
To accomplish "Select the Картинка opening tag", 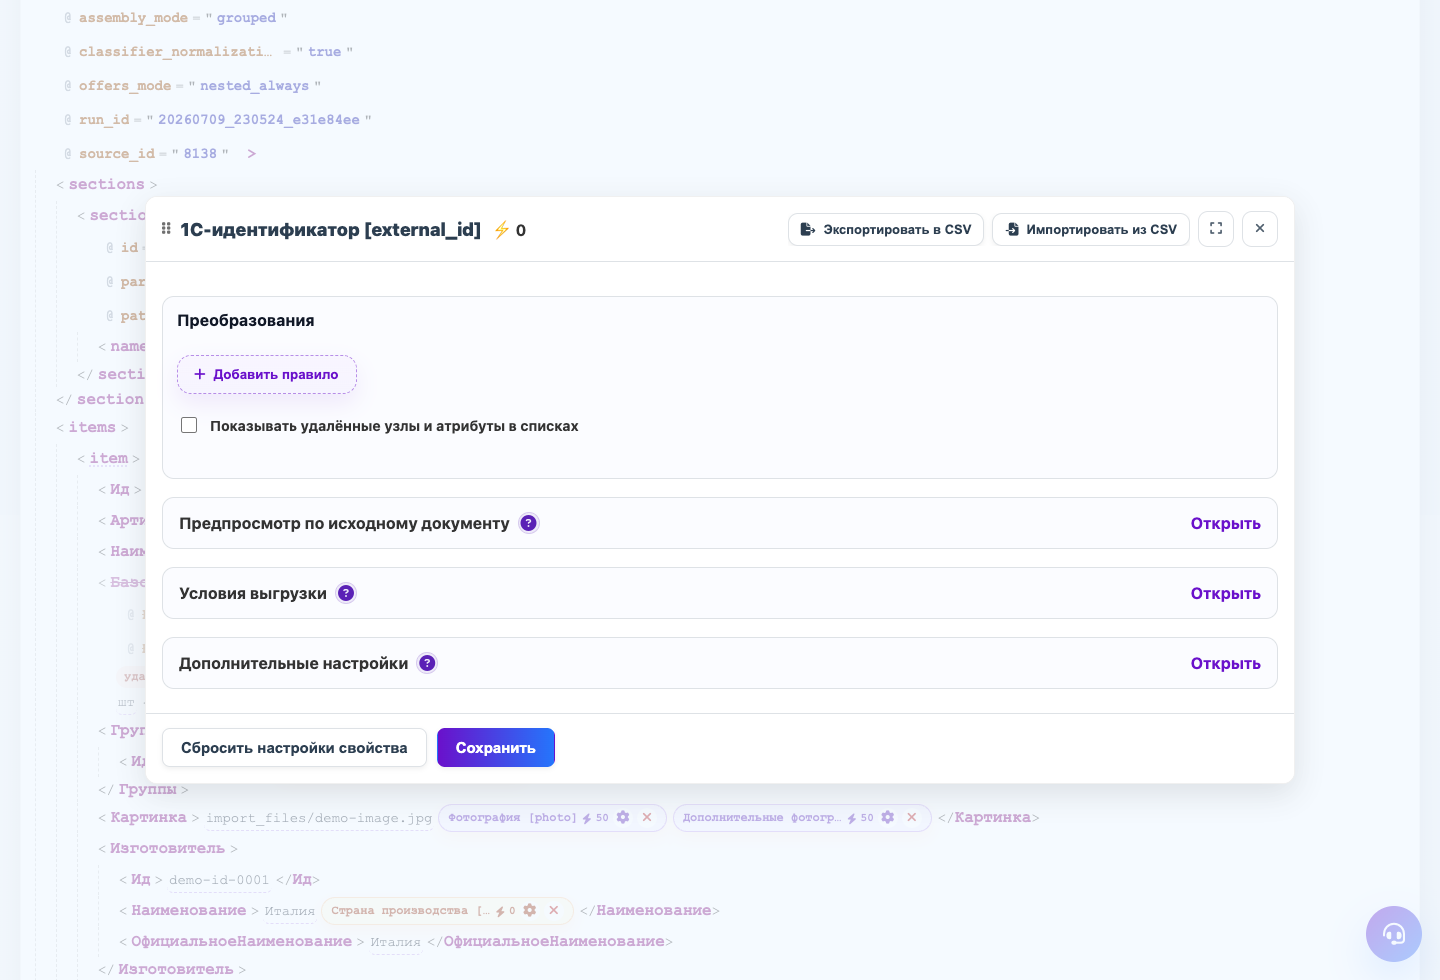I will coord(148,817).
